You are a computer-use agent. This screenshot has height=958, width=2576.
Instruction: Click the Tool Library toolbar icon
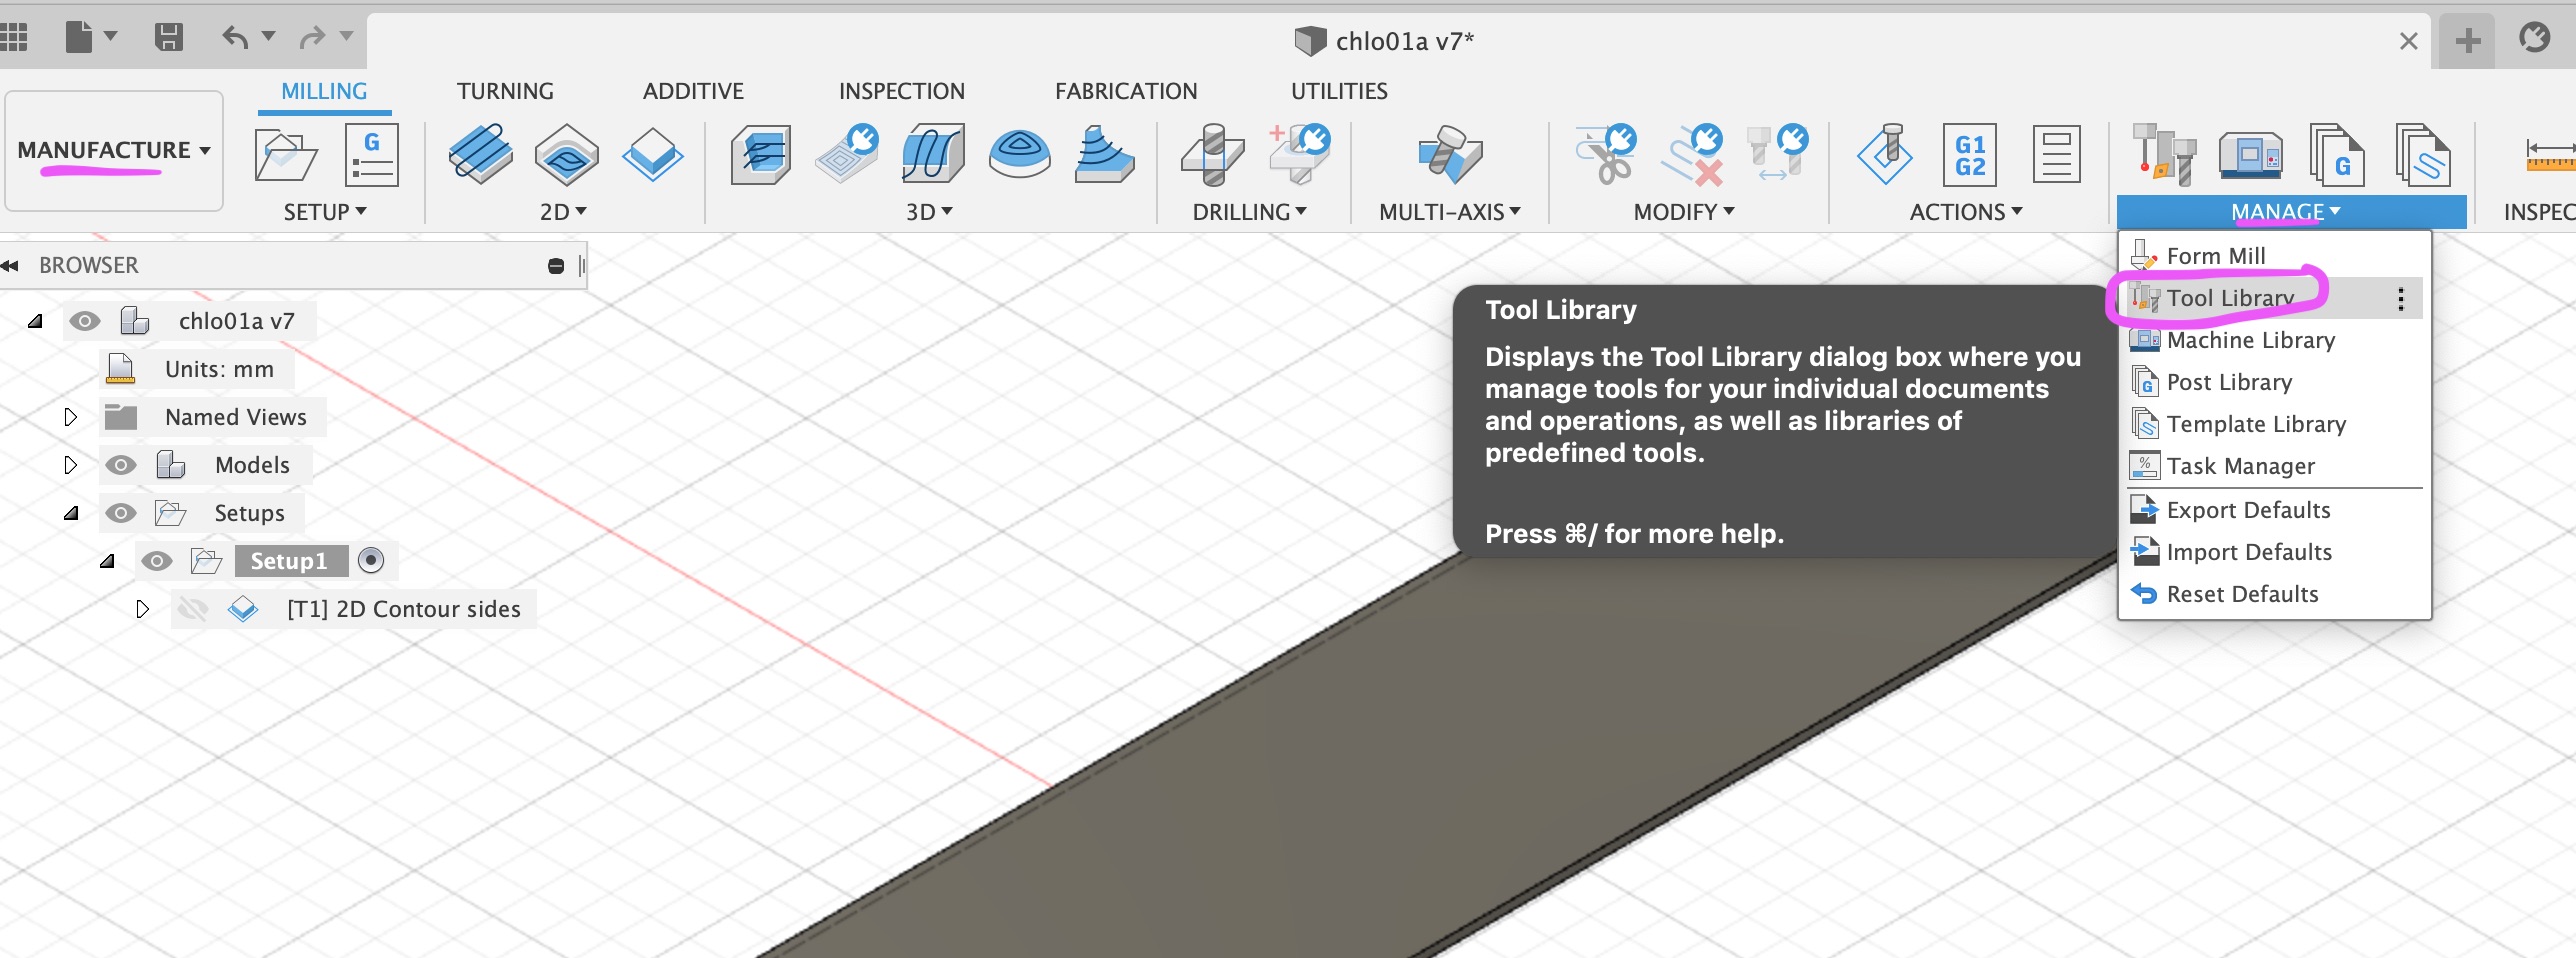(x=2164, y=154)
